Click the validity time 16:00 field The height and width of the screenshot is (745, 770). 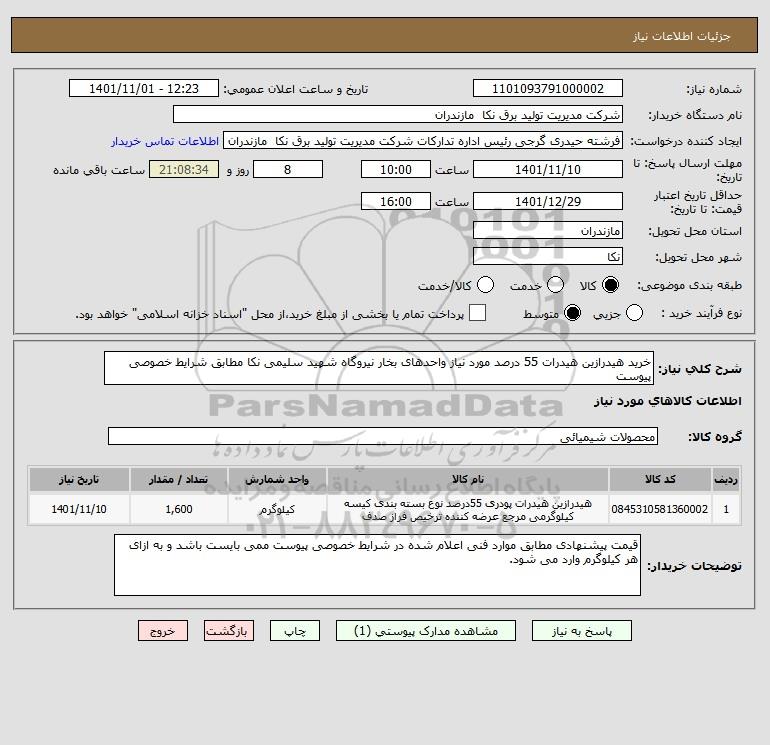396,201
